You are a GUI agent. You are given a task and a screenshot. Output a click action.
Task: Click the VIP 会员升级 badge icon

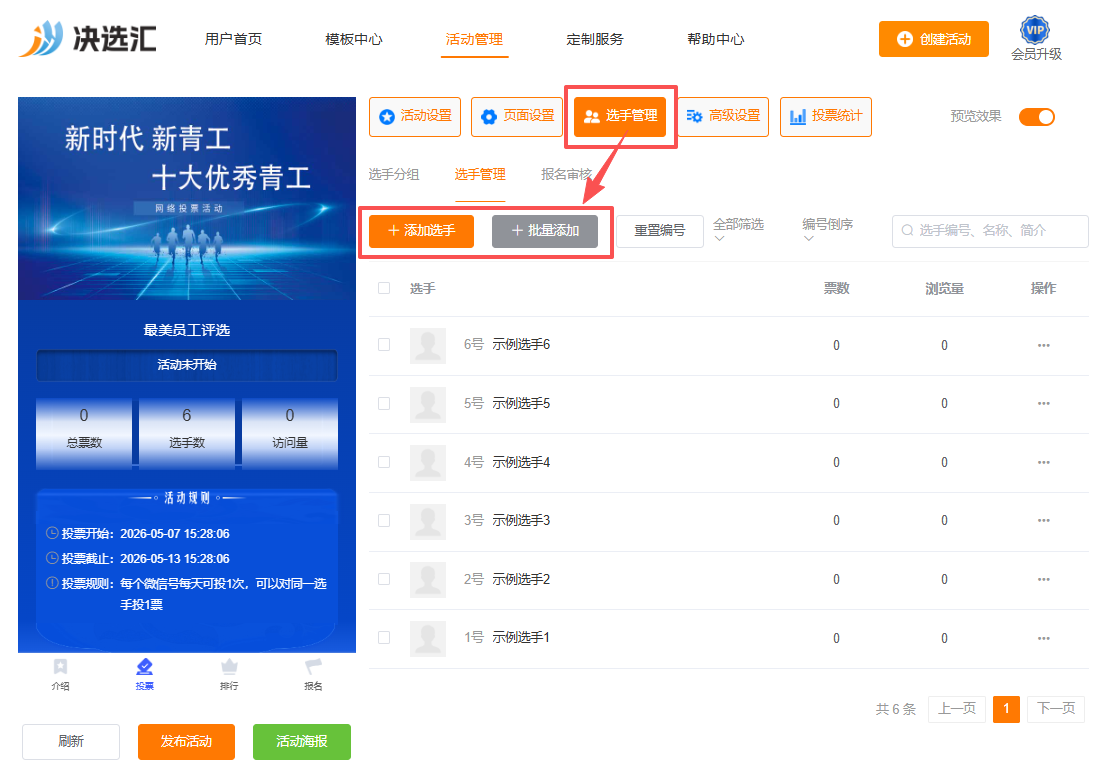pyautogui.click(x=1035, y=30)
